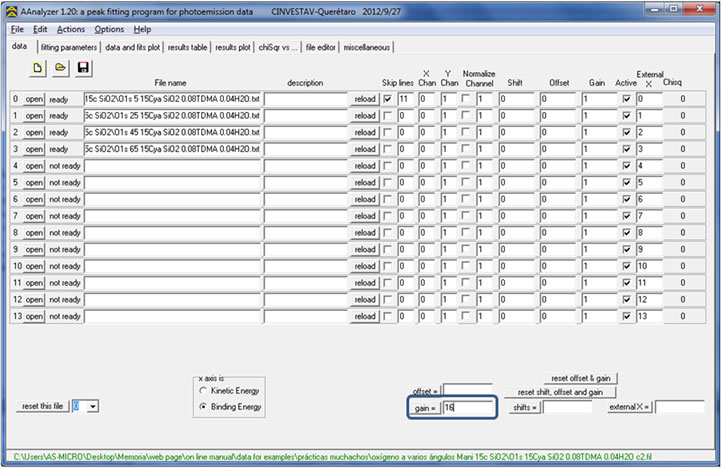721x468 pixels.
Task: Click the gain input field
Action: (468, 408)
